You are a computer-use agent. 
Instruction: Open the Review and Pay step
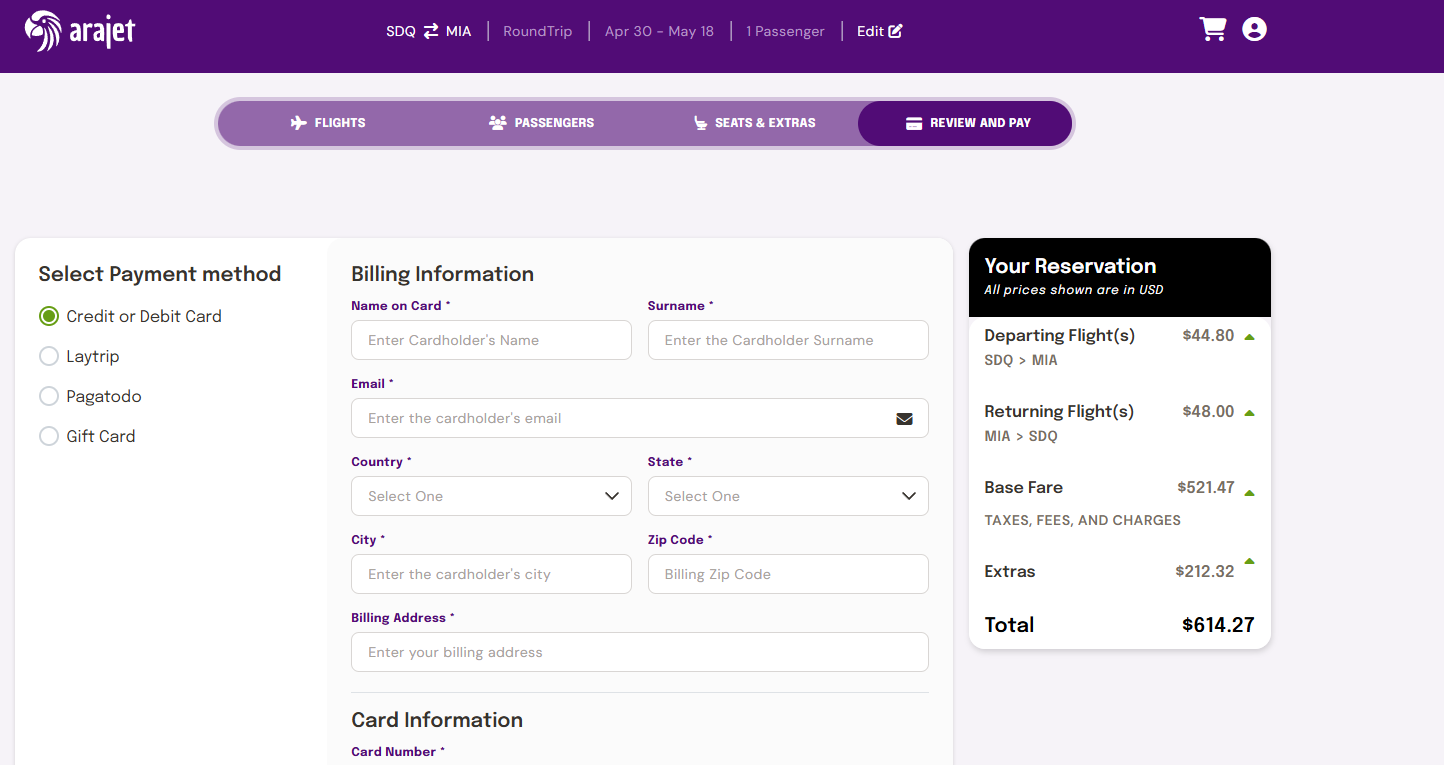tap(965, 123)
